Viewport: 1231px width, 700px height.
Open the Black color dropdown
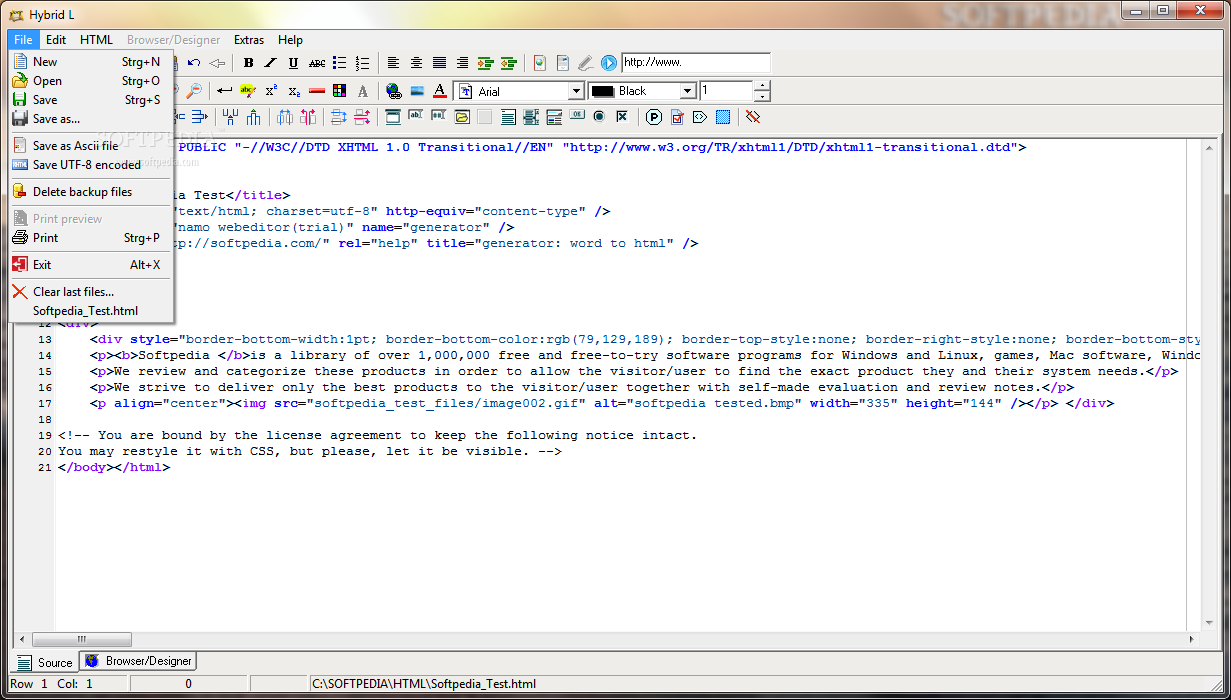(x=687, y=91)
